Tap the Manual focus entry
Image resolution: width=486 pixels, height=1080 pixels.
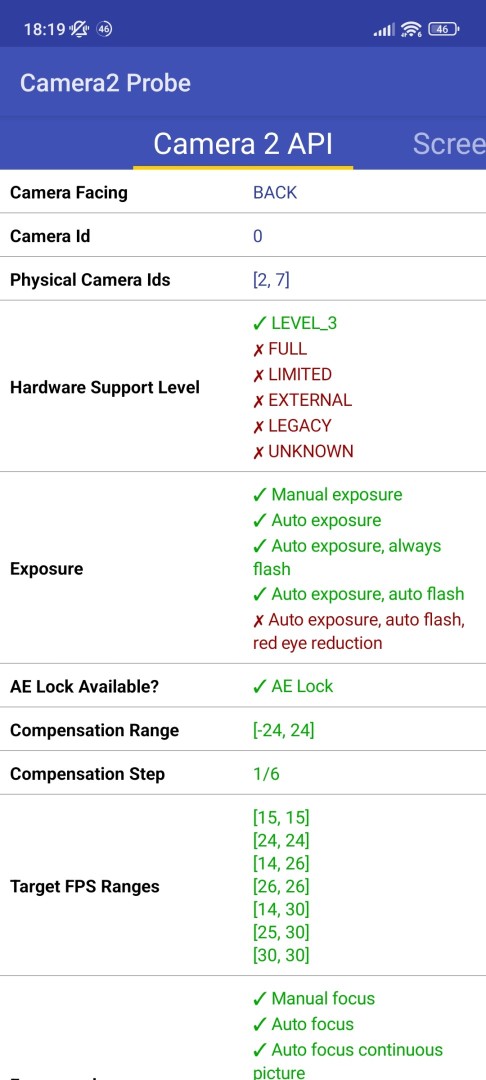[x=314, y=998]
